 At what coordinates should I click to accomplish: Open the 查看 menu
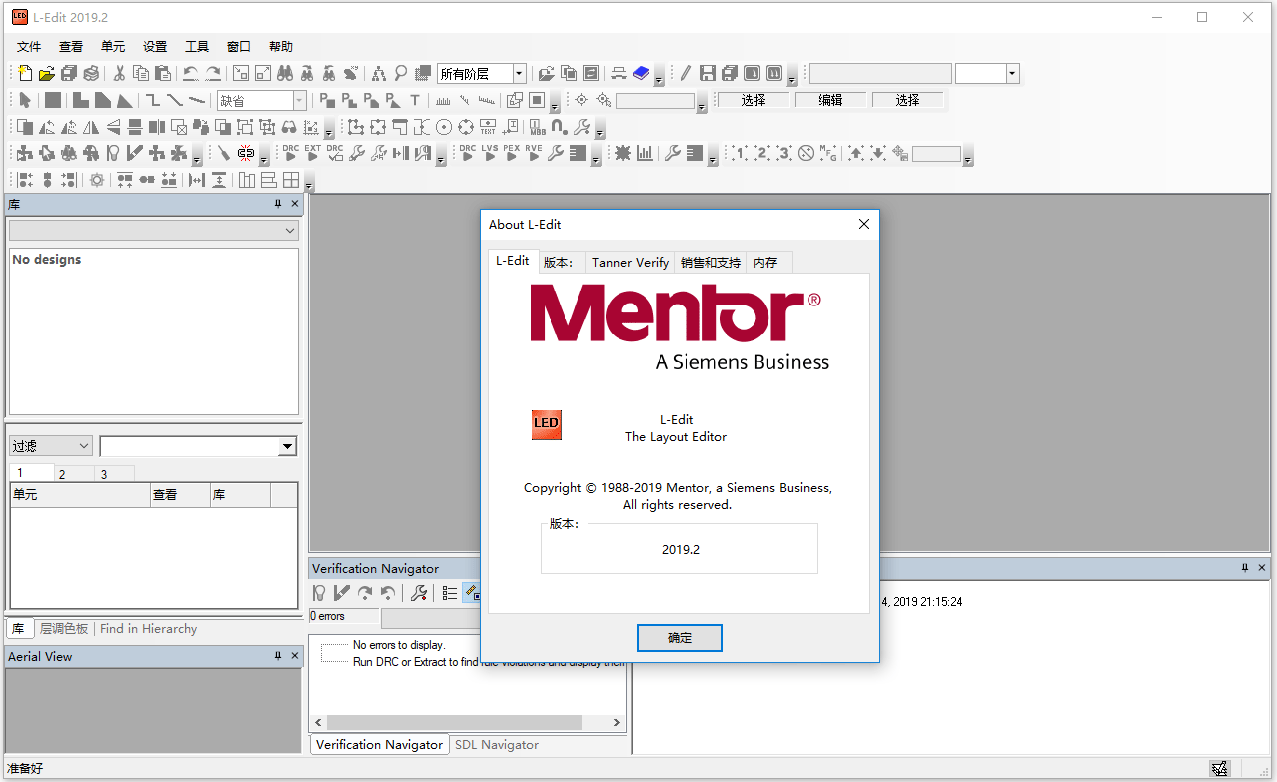click(x=71, y=46)
